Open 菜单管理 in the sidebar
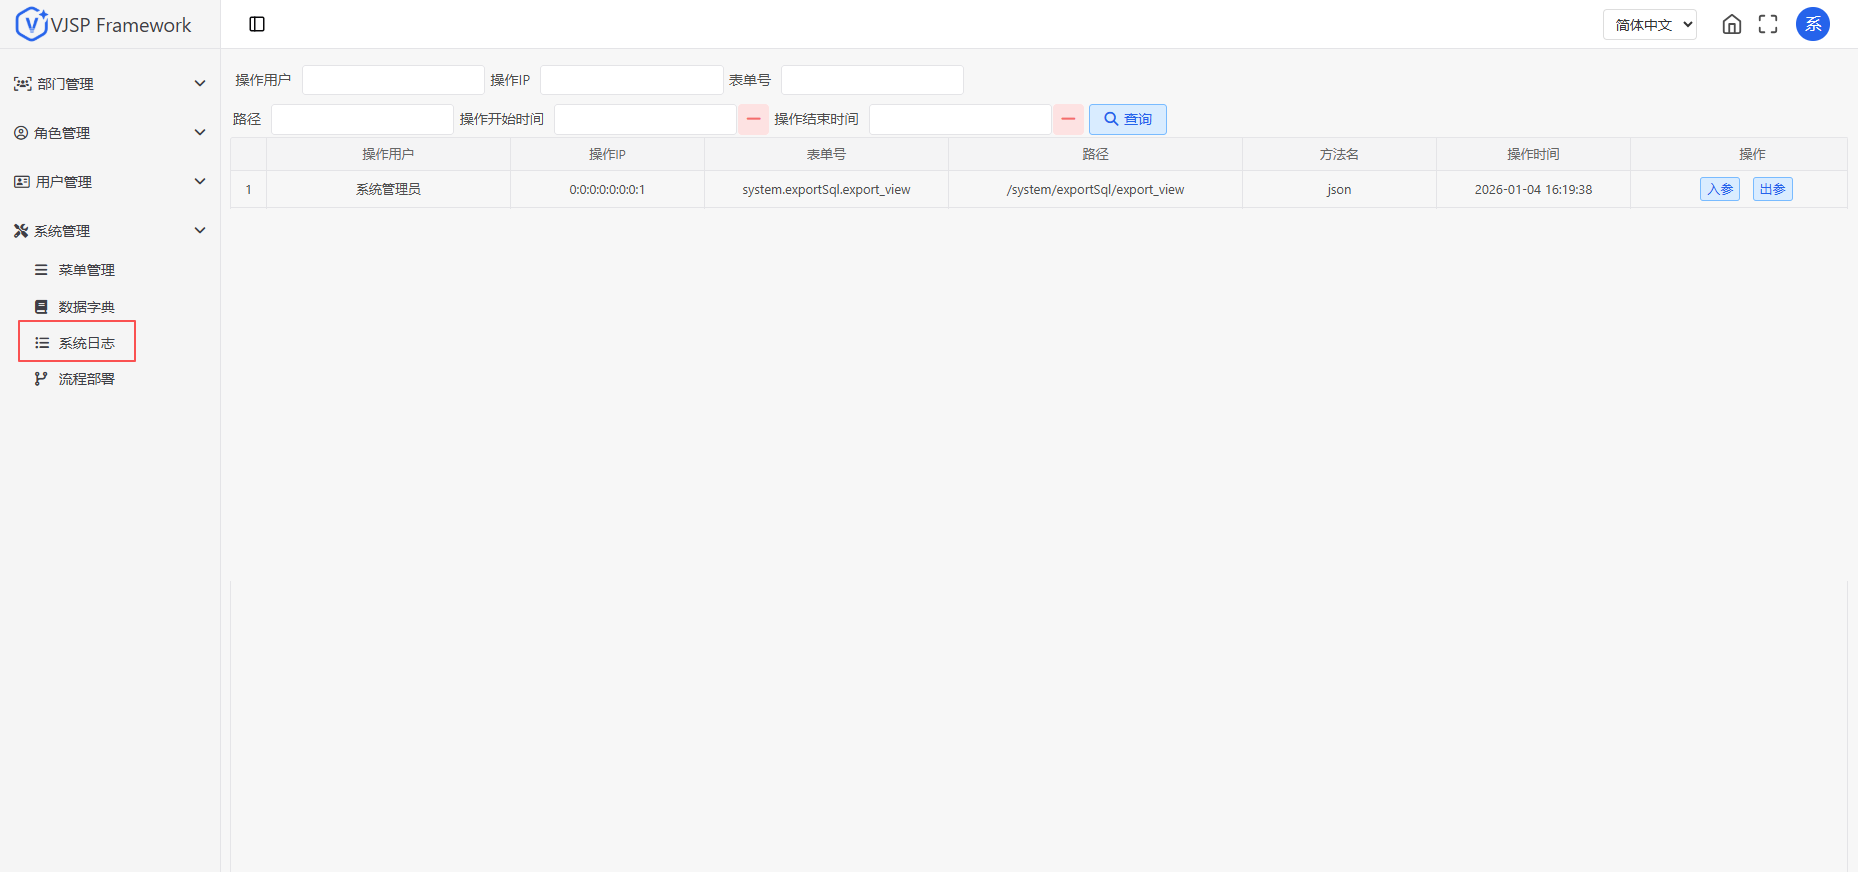The width and height of the screenshot is (1858, 872). [x=86, y=270]
